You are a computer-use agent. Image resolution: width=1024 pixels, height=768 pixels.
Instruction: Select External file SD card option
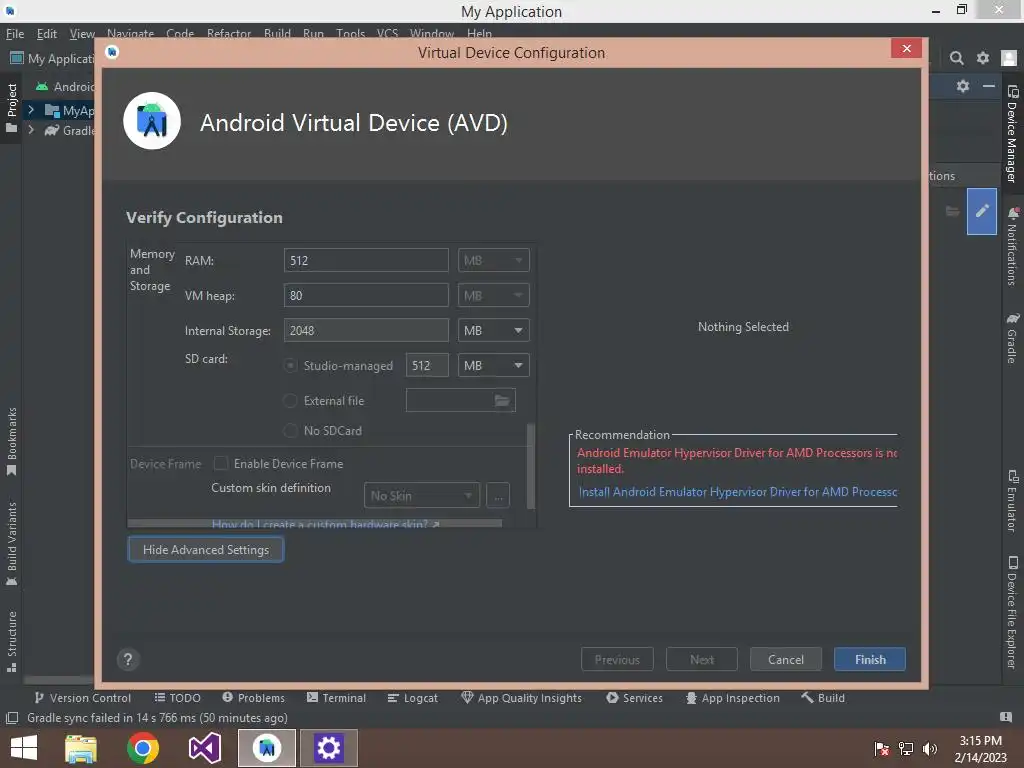click(x=291, y=401)
